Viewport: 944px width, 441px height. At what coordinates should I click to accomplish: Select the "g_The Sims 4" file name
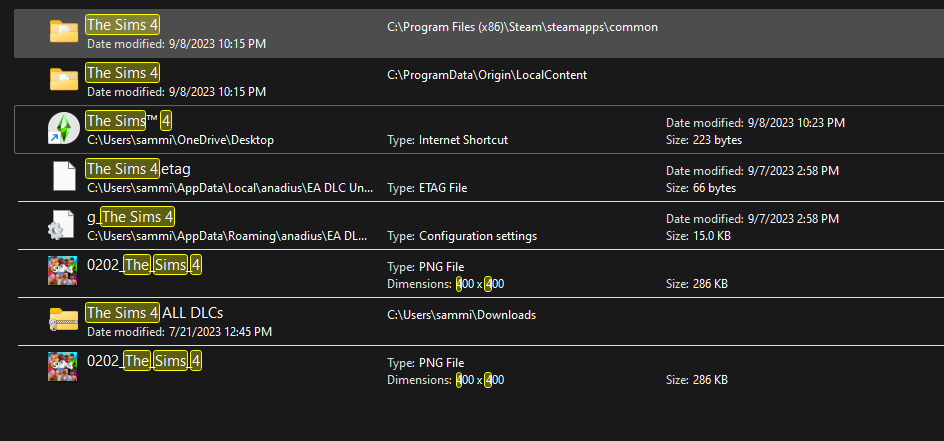tap(131, 217)
